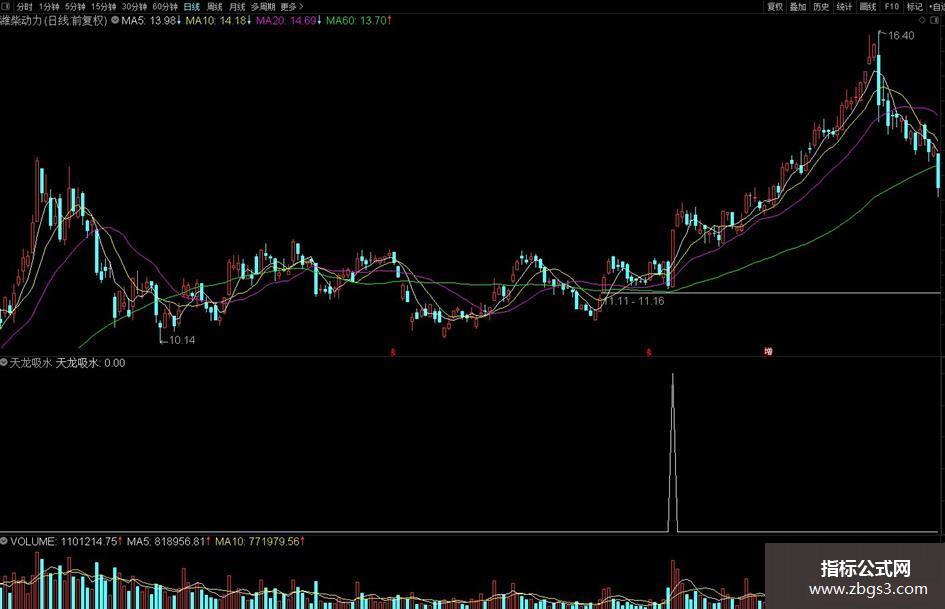This screenshot has width=945, height=609.
Task: Click the 标记 mark button
Action: pyautogui.click(x=915, y=7)
